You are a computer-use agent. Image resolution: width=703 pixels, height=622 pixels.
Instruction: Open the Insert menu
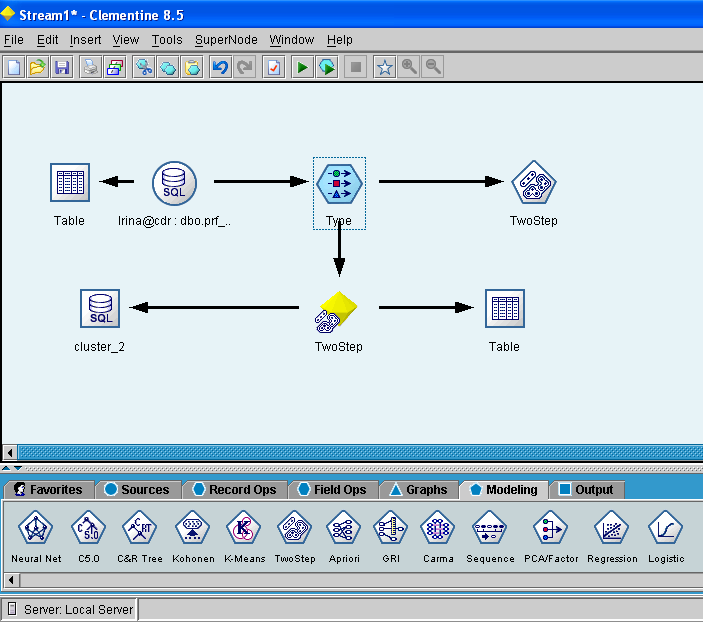pyautogui.click(x=85, y=40)
